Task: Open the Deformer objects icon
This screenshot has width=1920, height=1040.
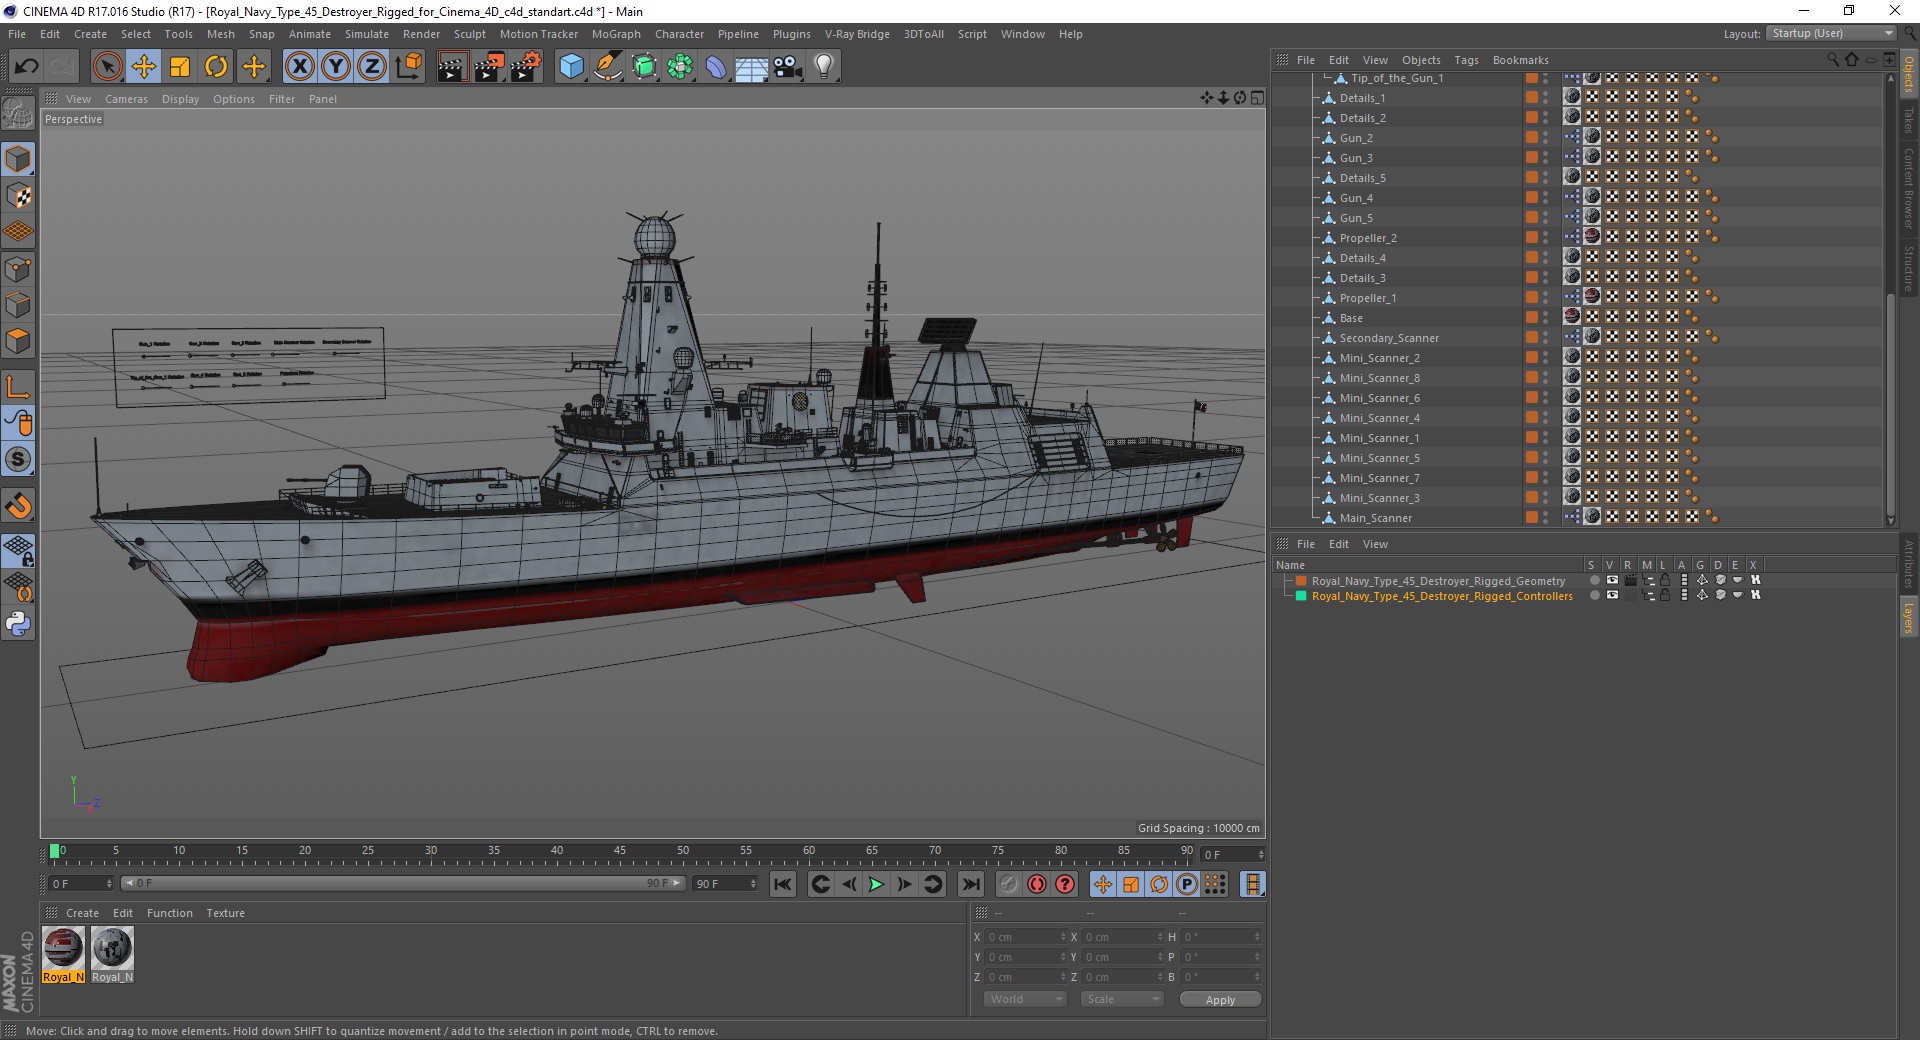Action: point(716,67)
